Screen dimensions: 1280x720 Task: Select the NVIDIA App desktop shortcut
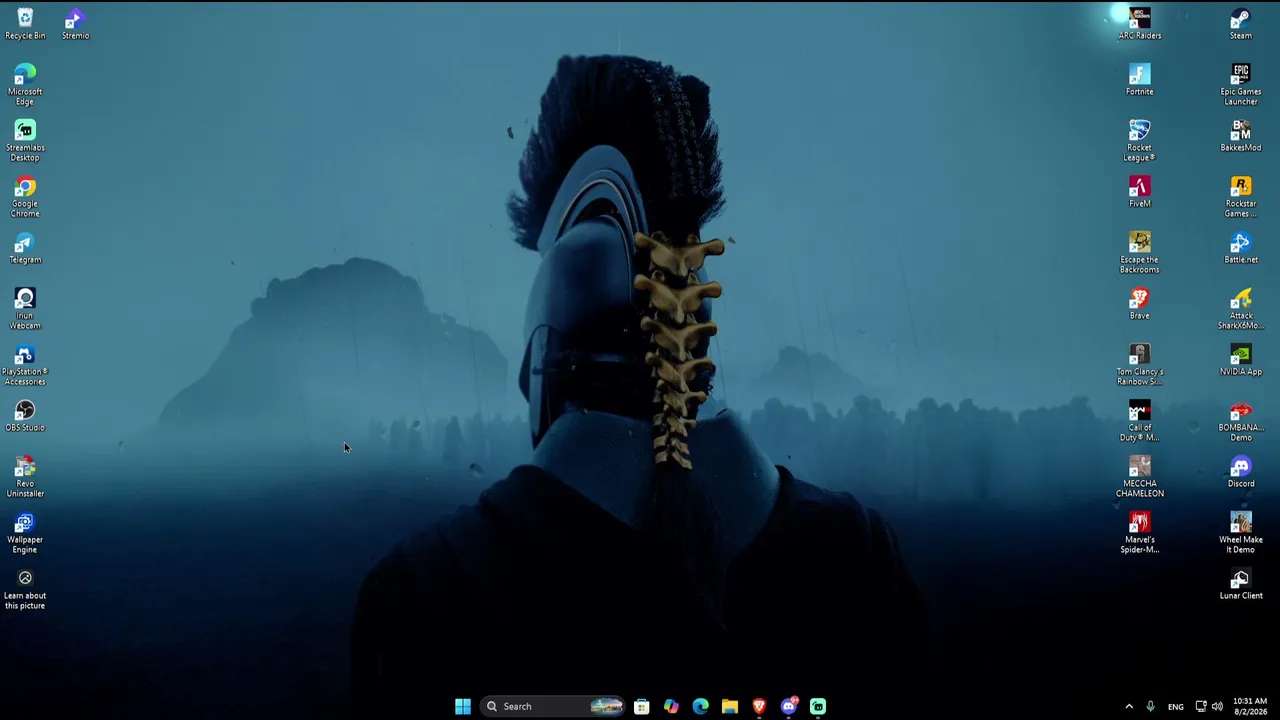(1241, 360)
